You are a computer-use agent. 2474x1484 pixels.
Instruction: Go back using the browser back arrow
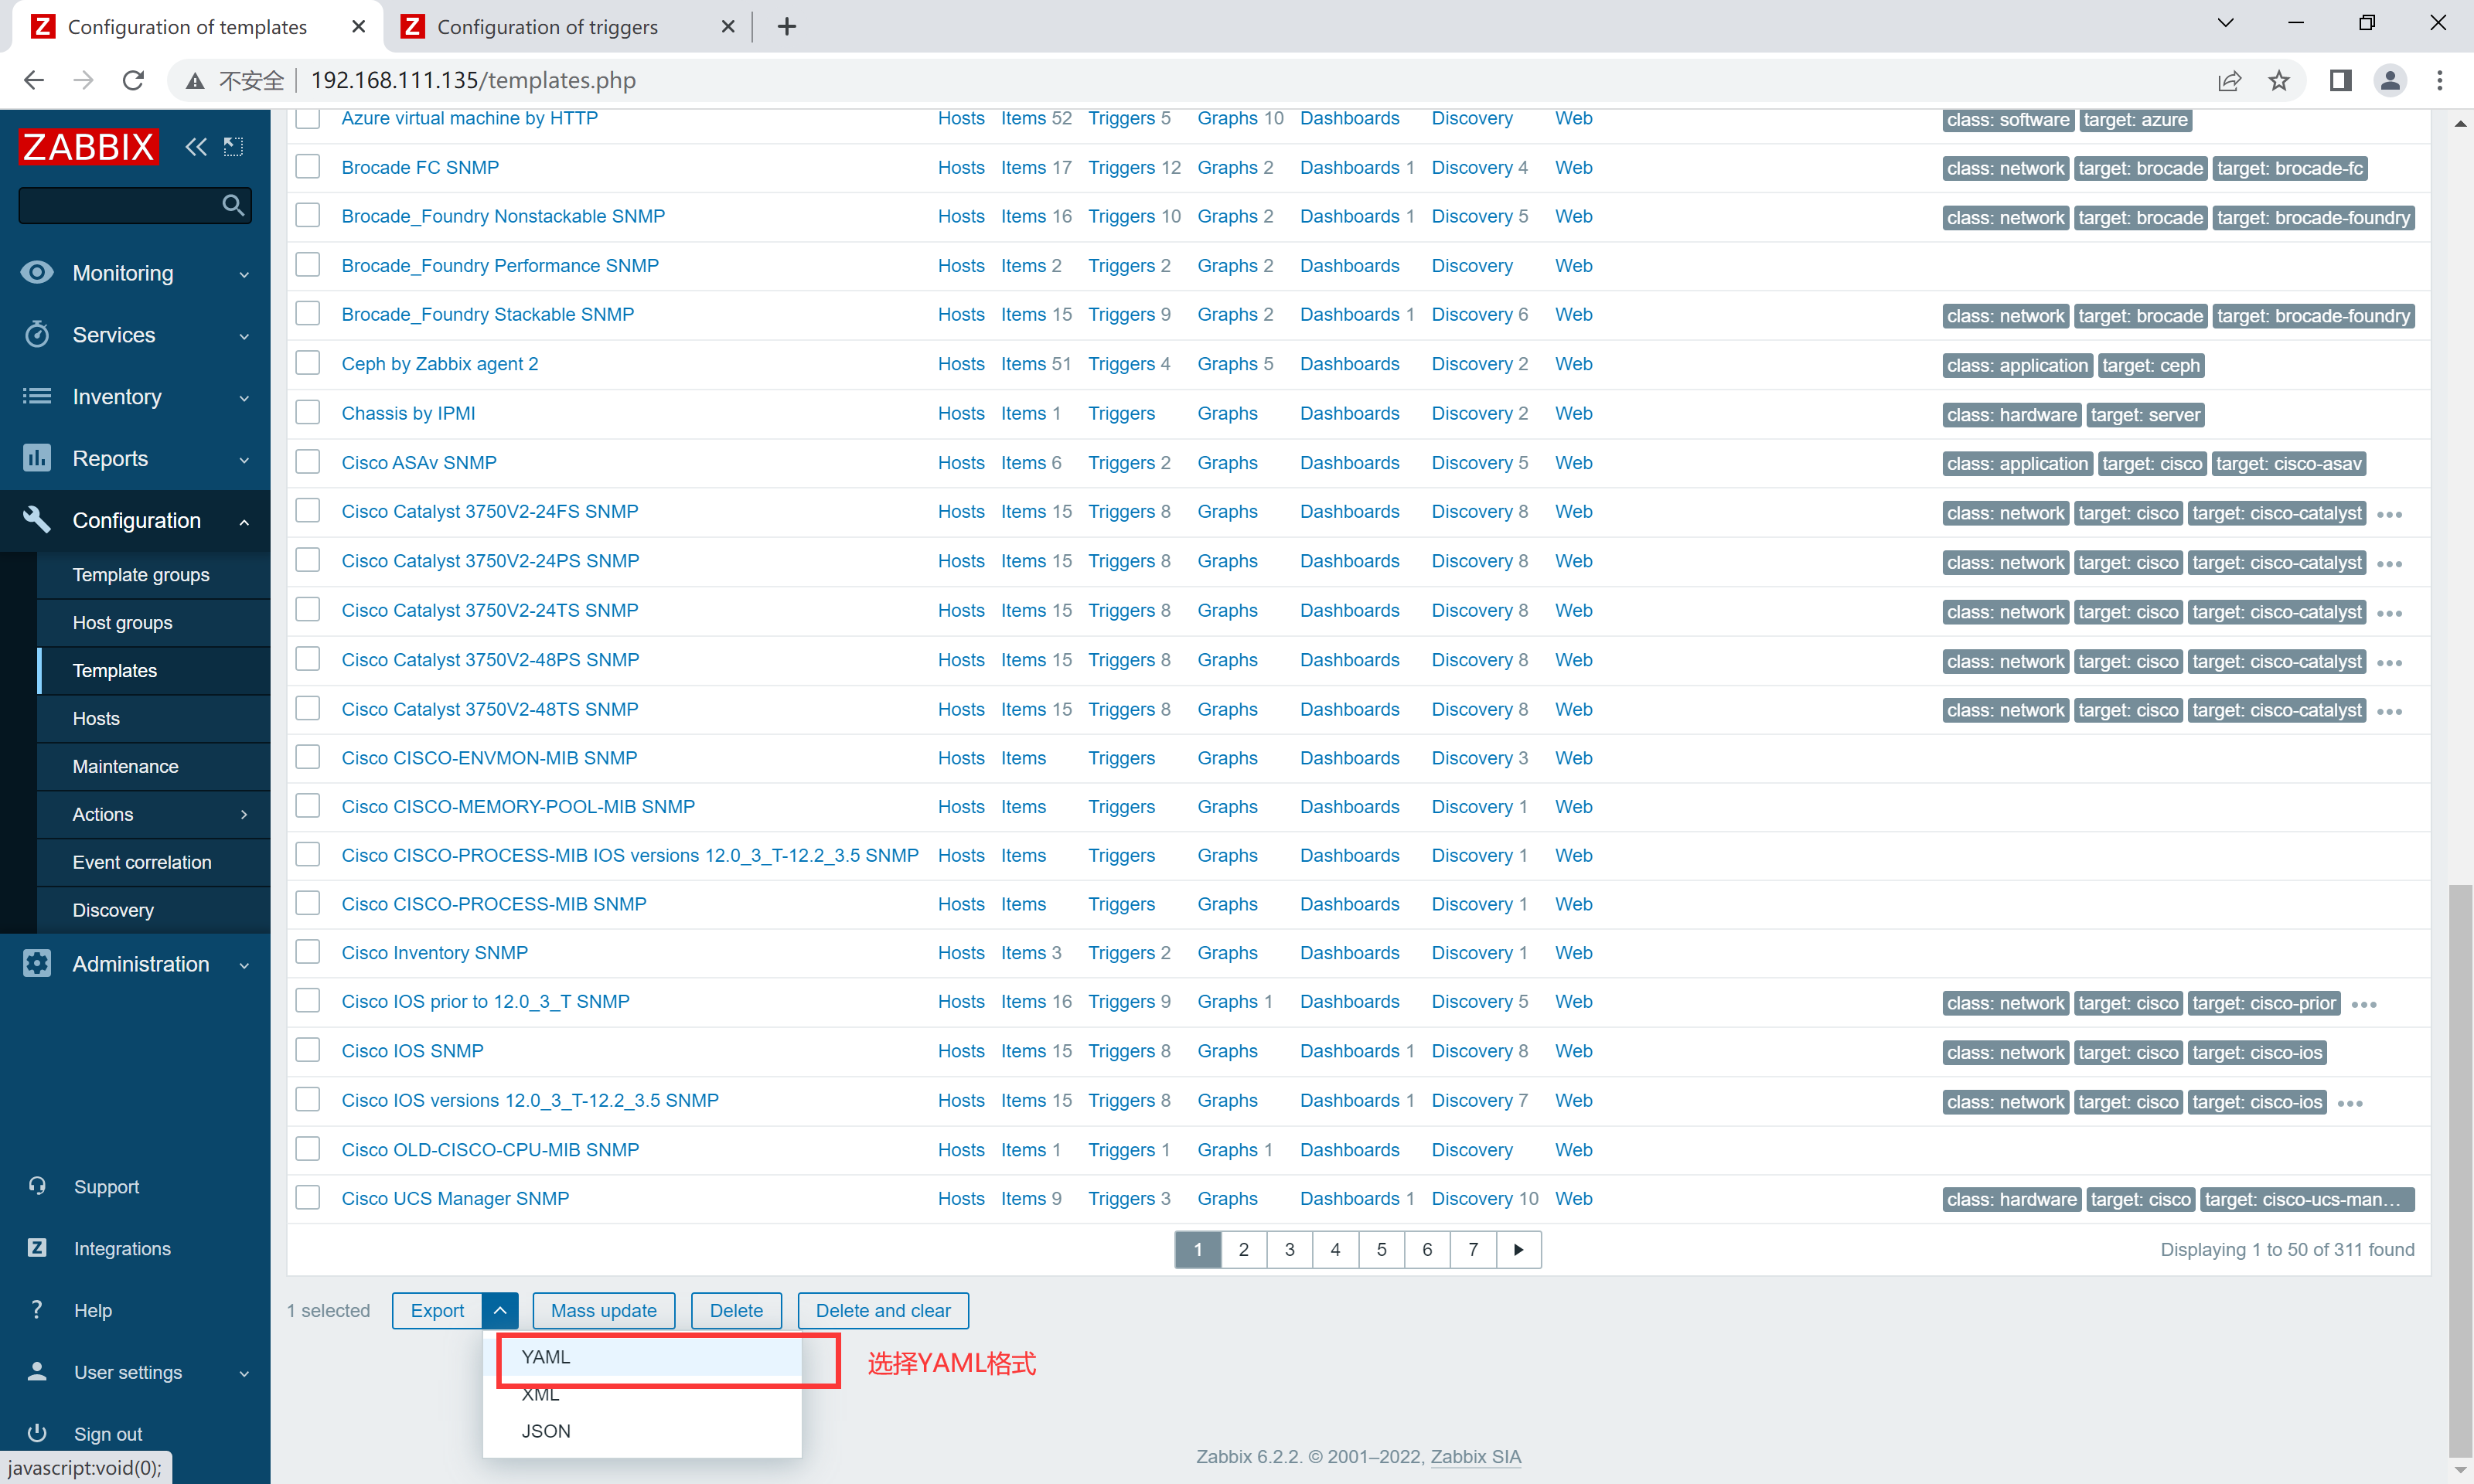tap(34, 80)
